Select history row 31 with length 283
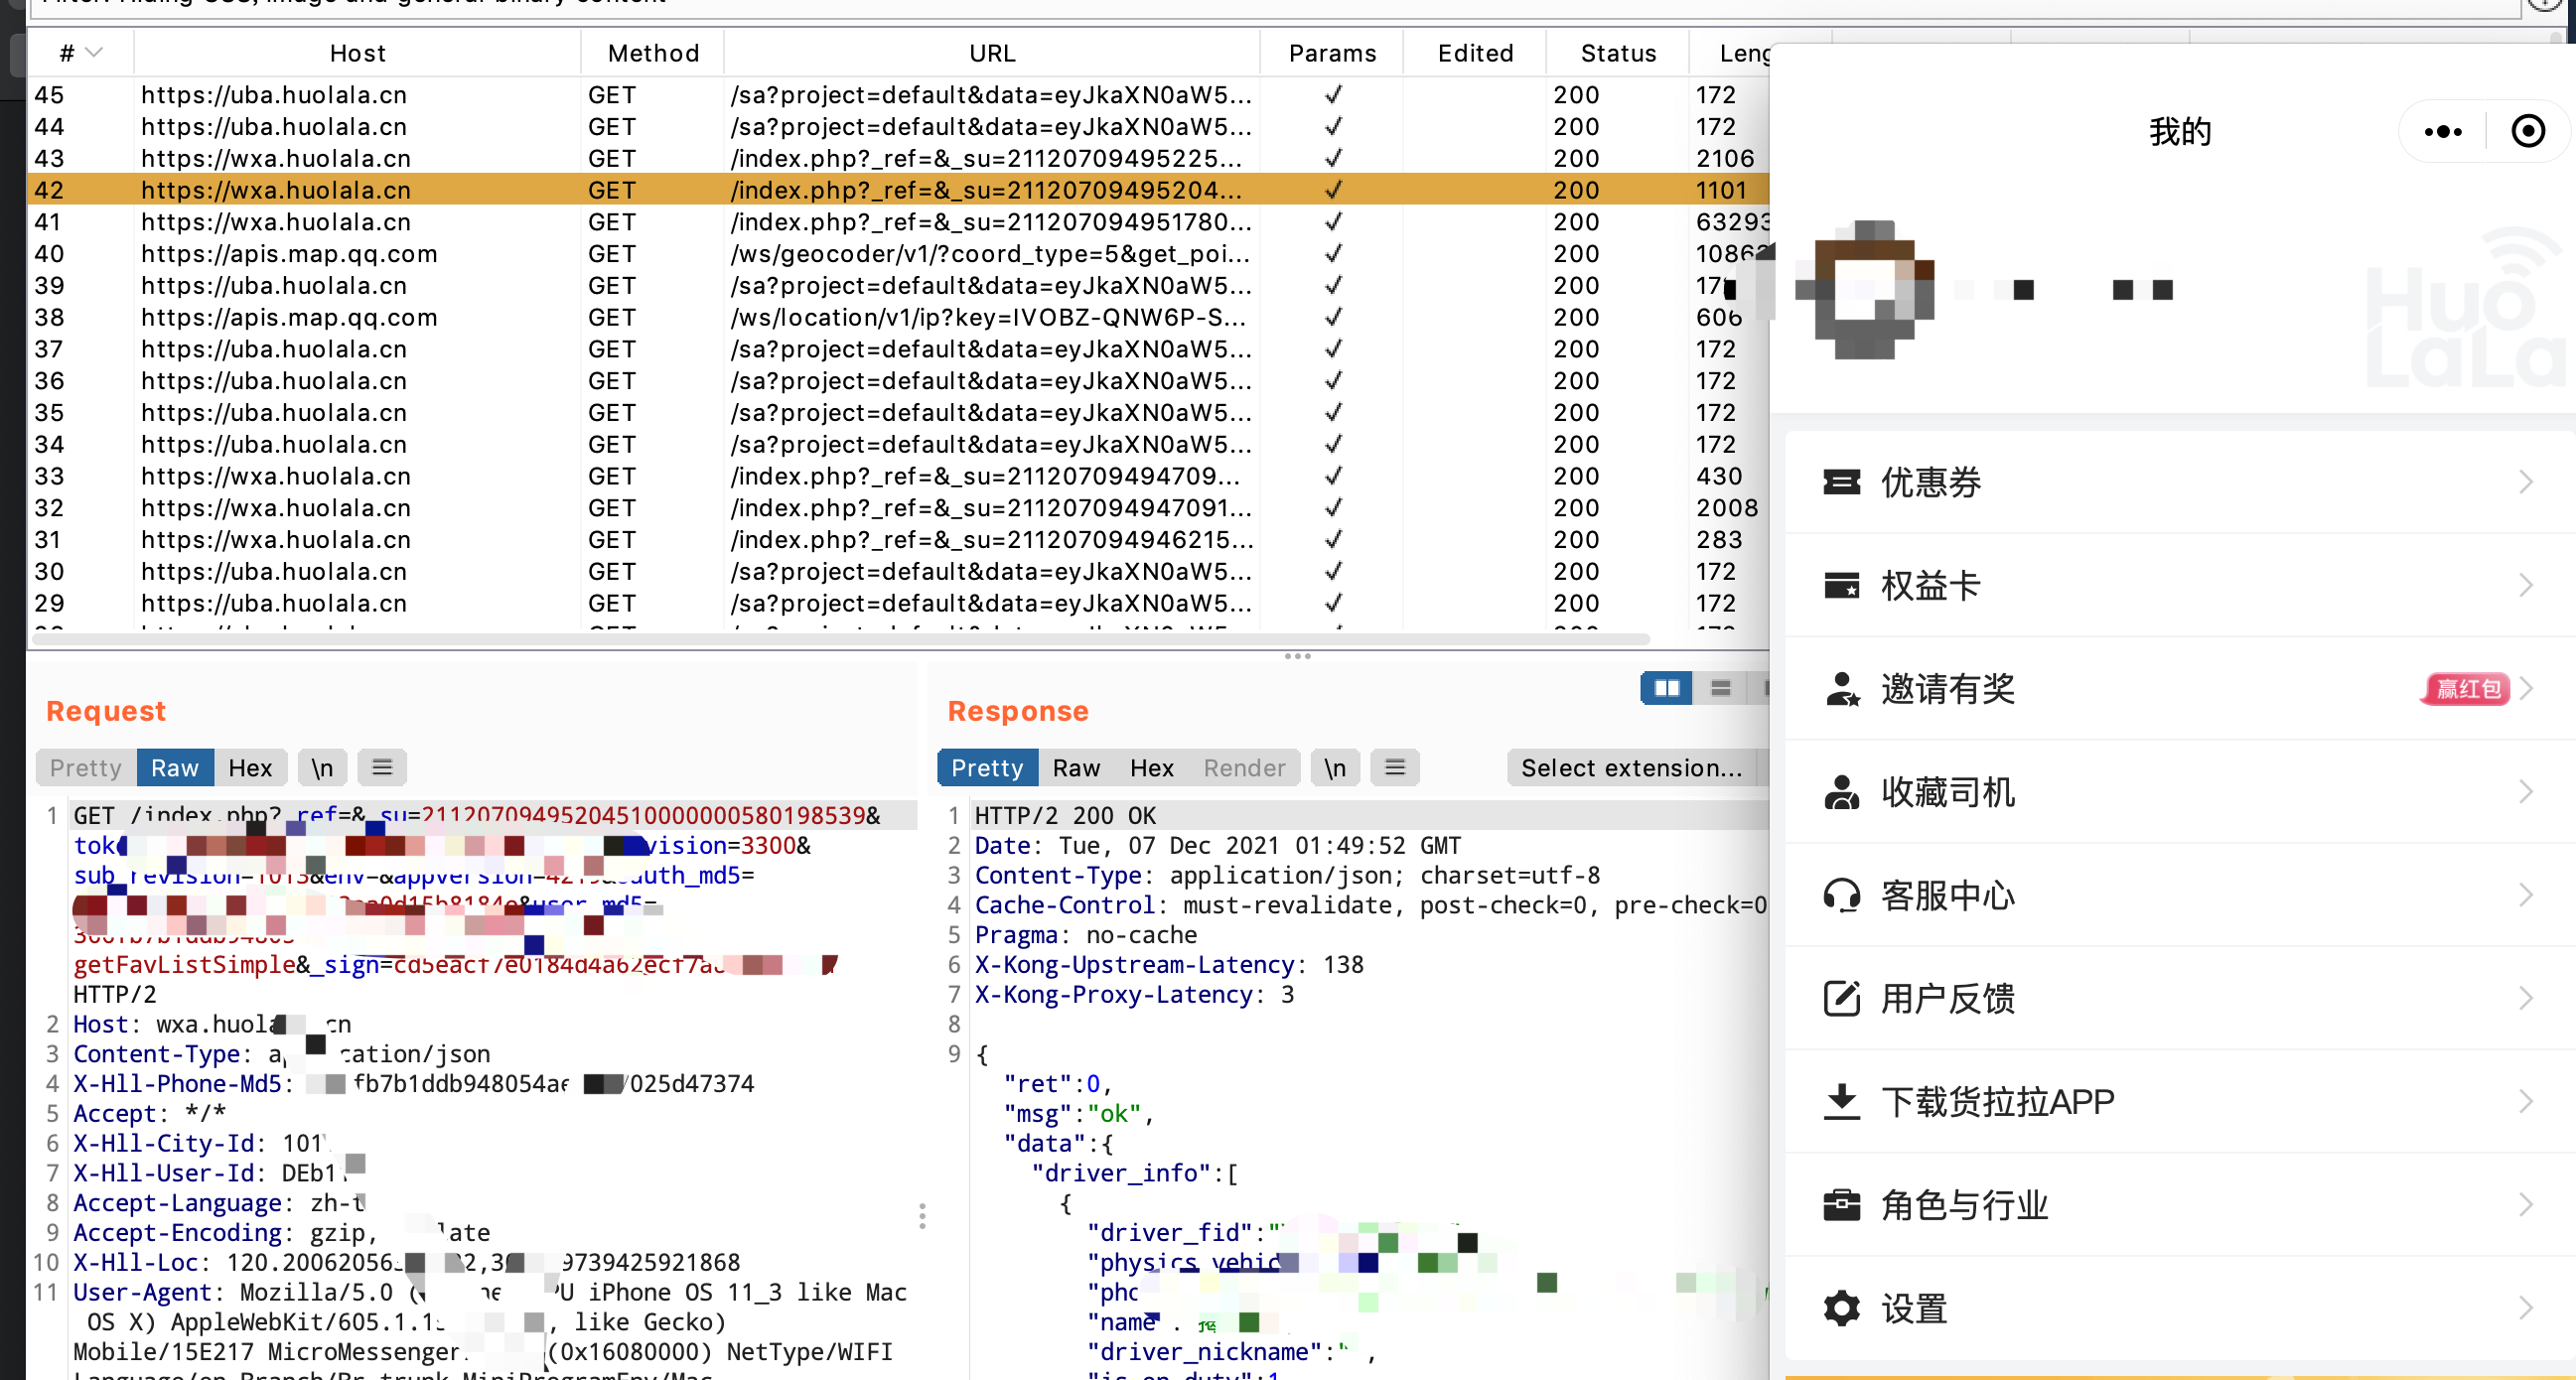This screenshot has height=1380, width=2576. click(x=898, y=540)
